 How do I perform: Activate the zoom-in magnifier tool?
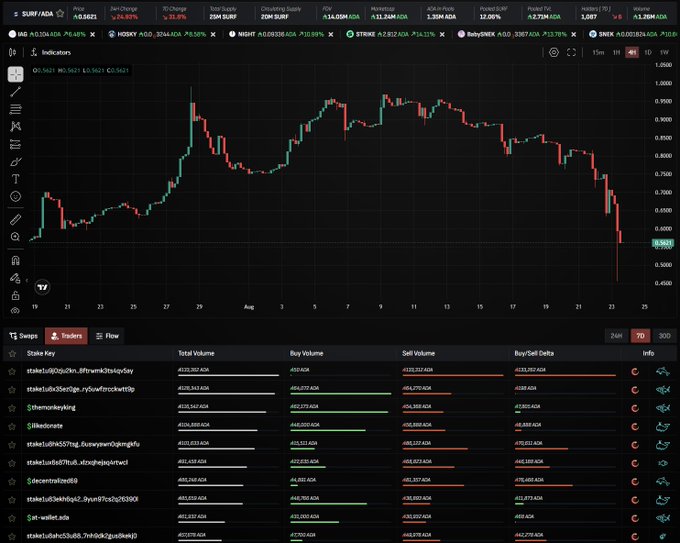16,237
